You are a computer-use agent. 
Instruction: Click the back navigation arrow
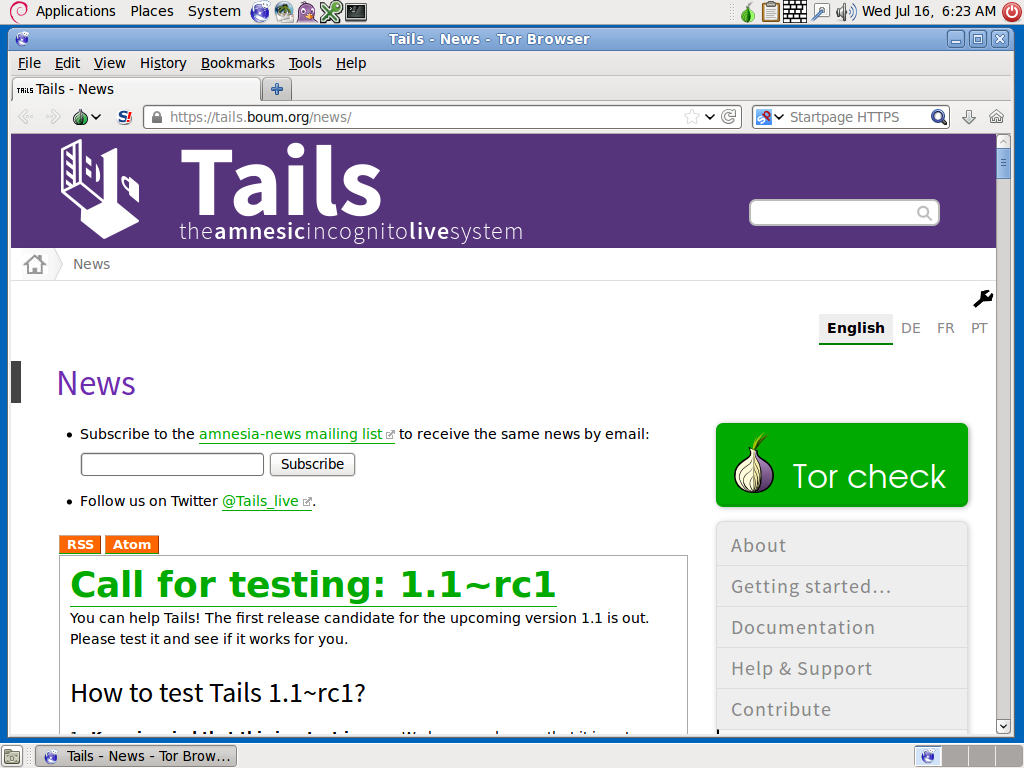(x=26, y=117)
